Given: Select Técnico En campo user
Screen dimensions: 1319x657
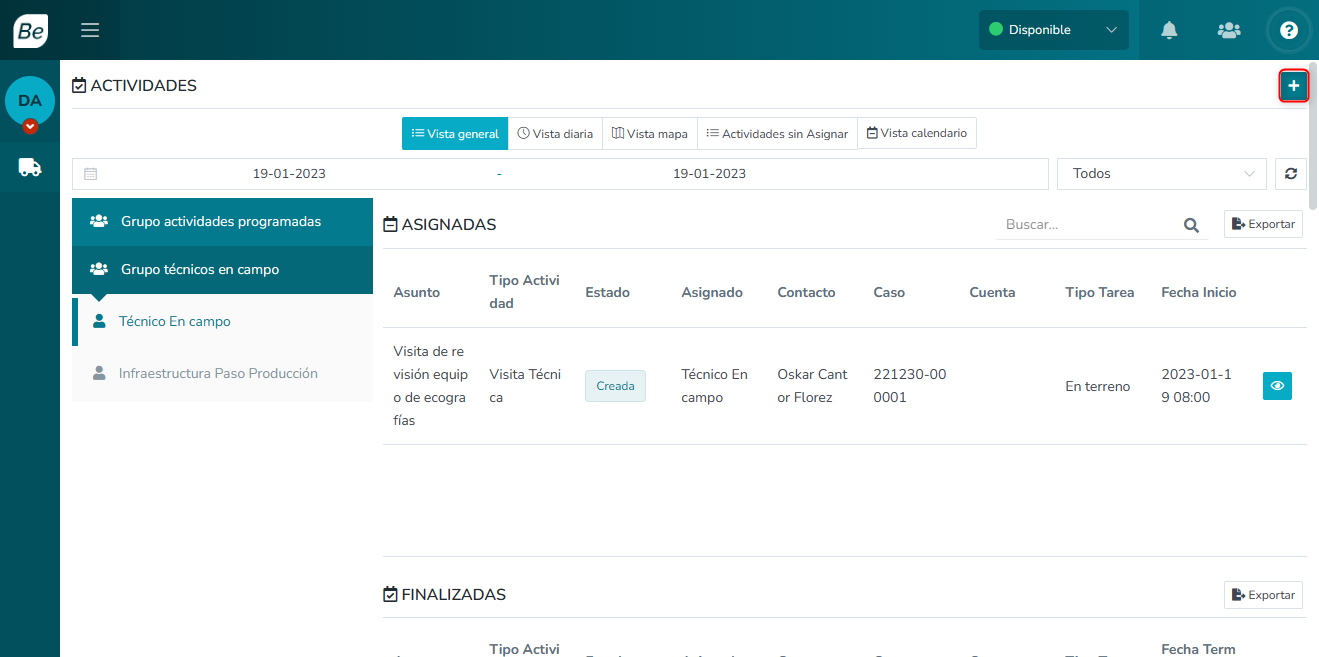Looking at the screenshot, I should 222,322.
